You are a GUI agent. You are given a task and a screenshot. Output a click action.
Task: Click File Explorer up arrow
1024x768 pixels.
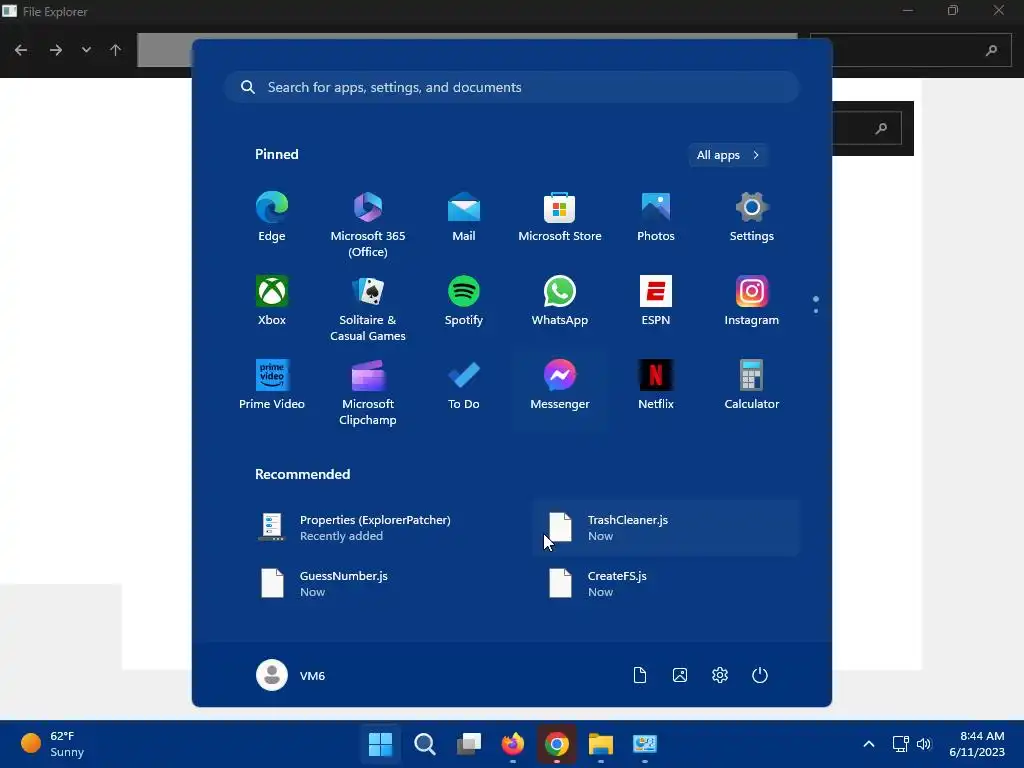116,50
